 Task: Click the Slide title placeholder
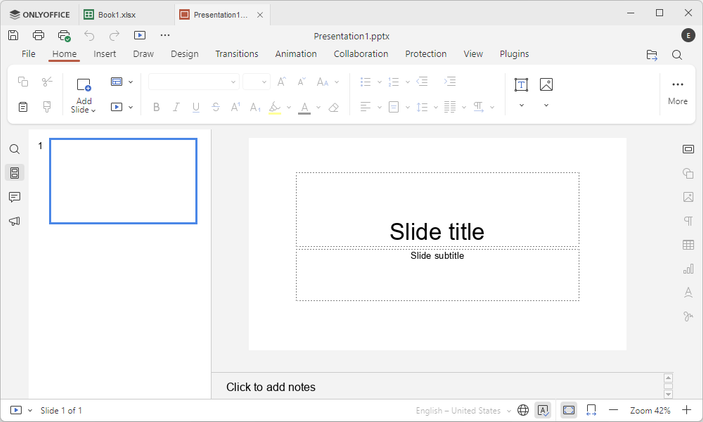[x=437, y=209]
